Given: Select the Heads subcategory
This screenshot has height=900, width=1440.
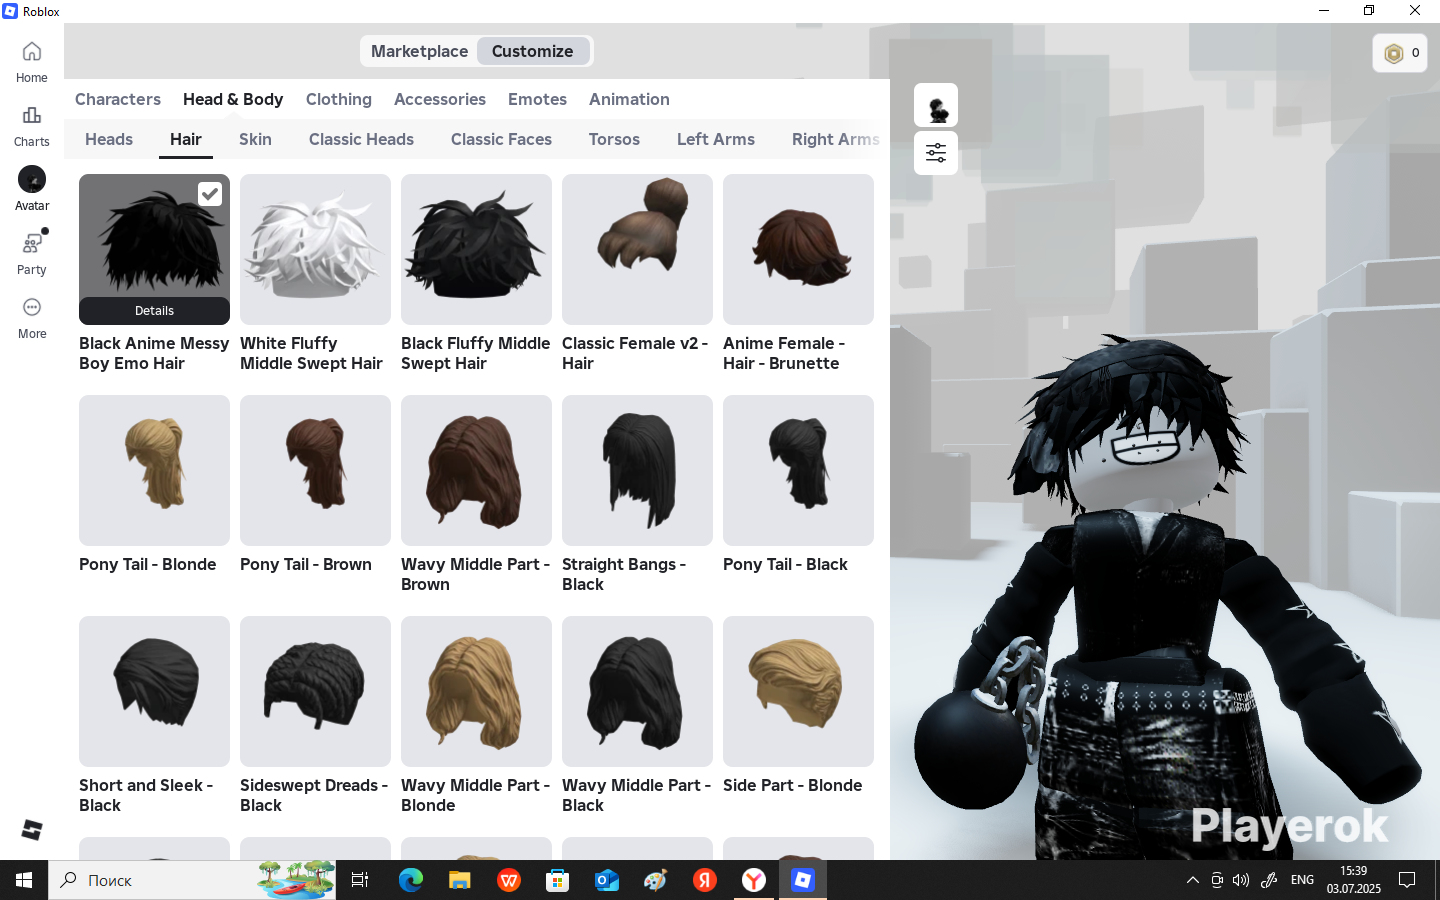Looking at the screenshot, I should (109, 139).
